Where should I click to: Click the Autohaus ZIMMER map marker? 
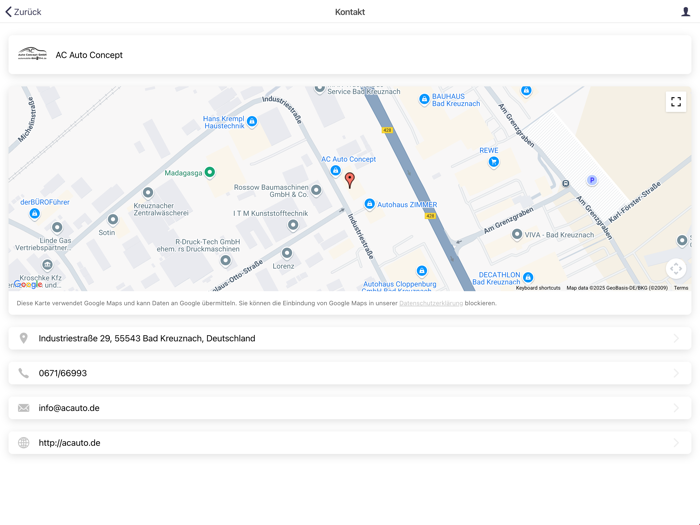tap(369, 204)
